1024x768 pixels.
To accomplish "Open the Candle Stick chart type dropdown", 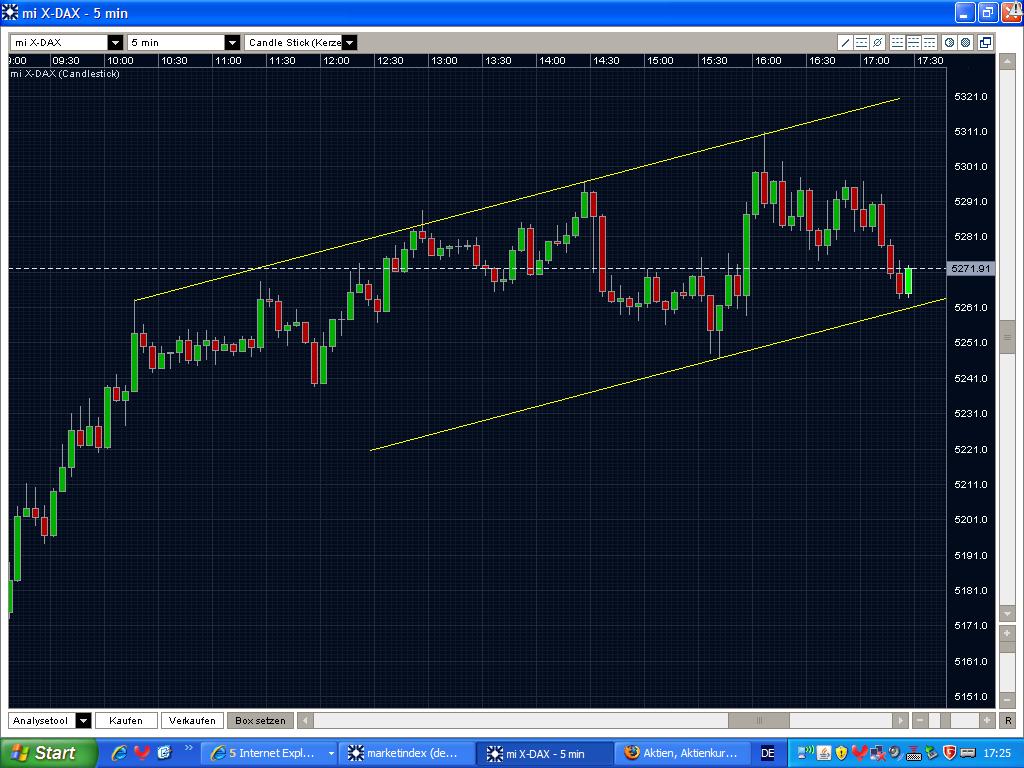I will point(349,43).
